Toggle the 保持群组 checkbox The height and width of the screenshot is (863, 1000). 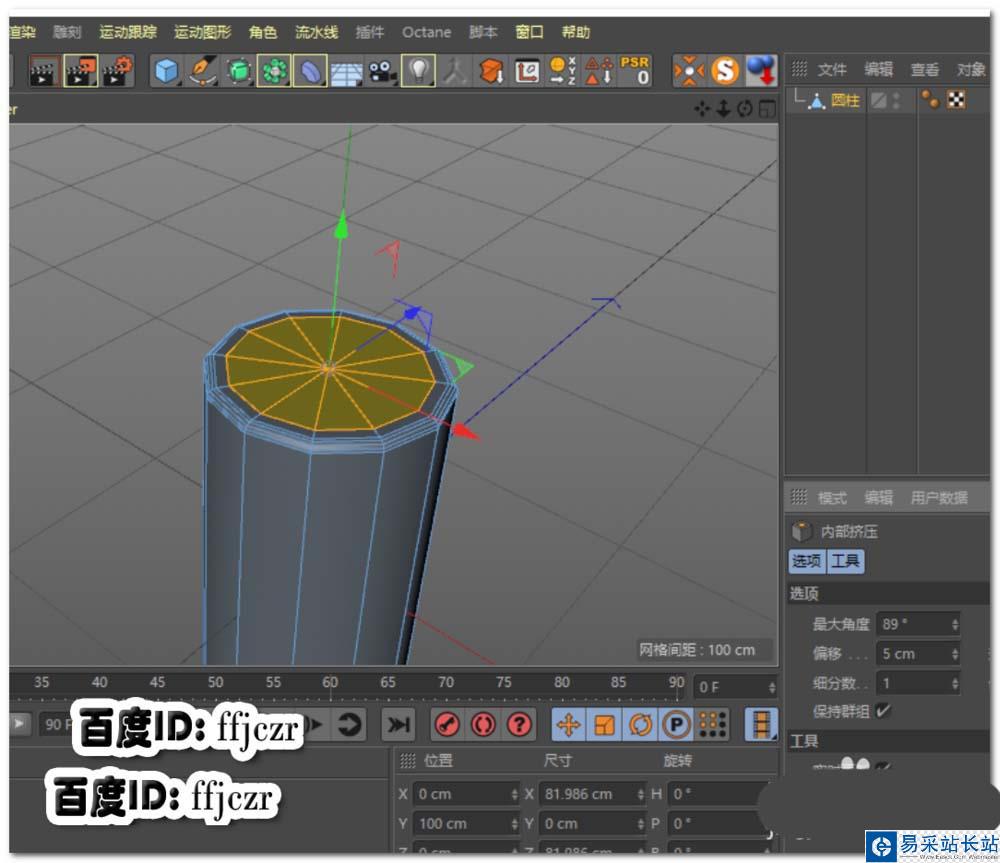click(883, 711)
